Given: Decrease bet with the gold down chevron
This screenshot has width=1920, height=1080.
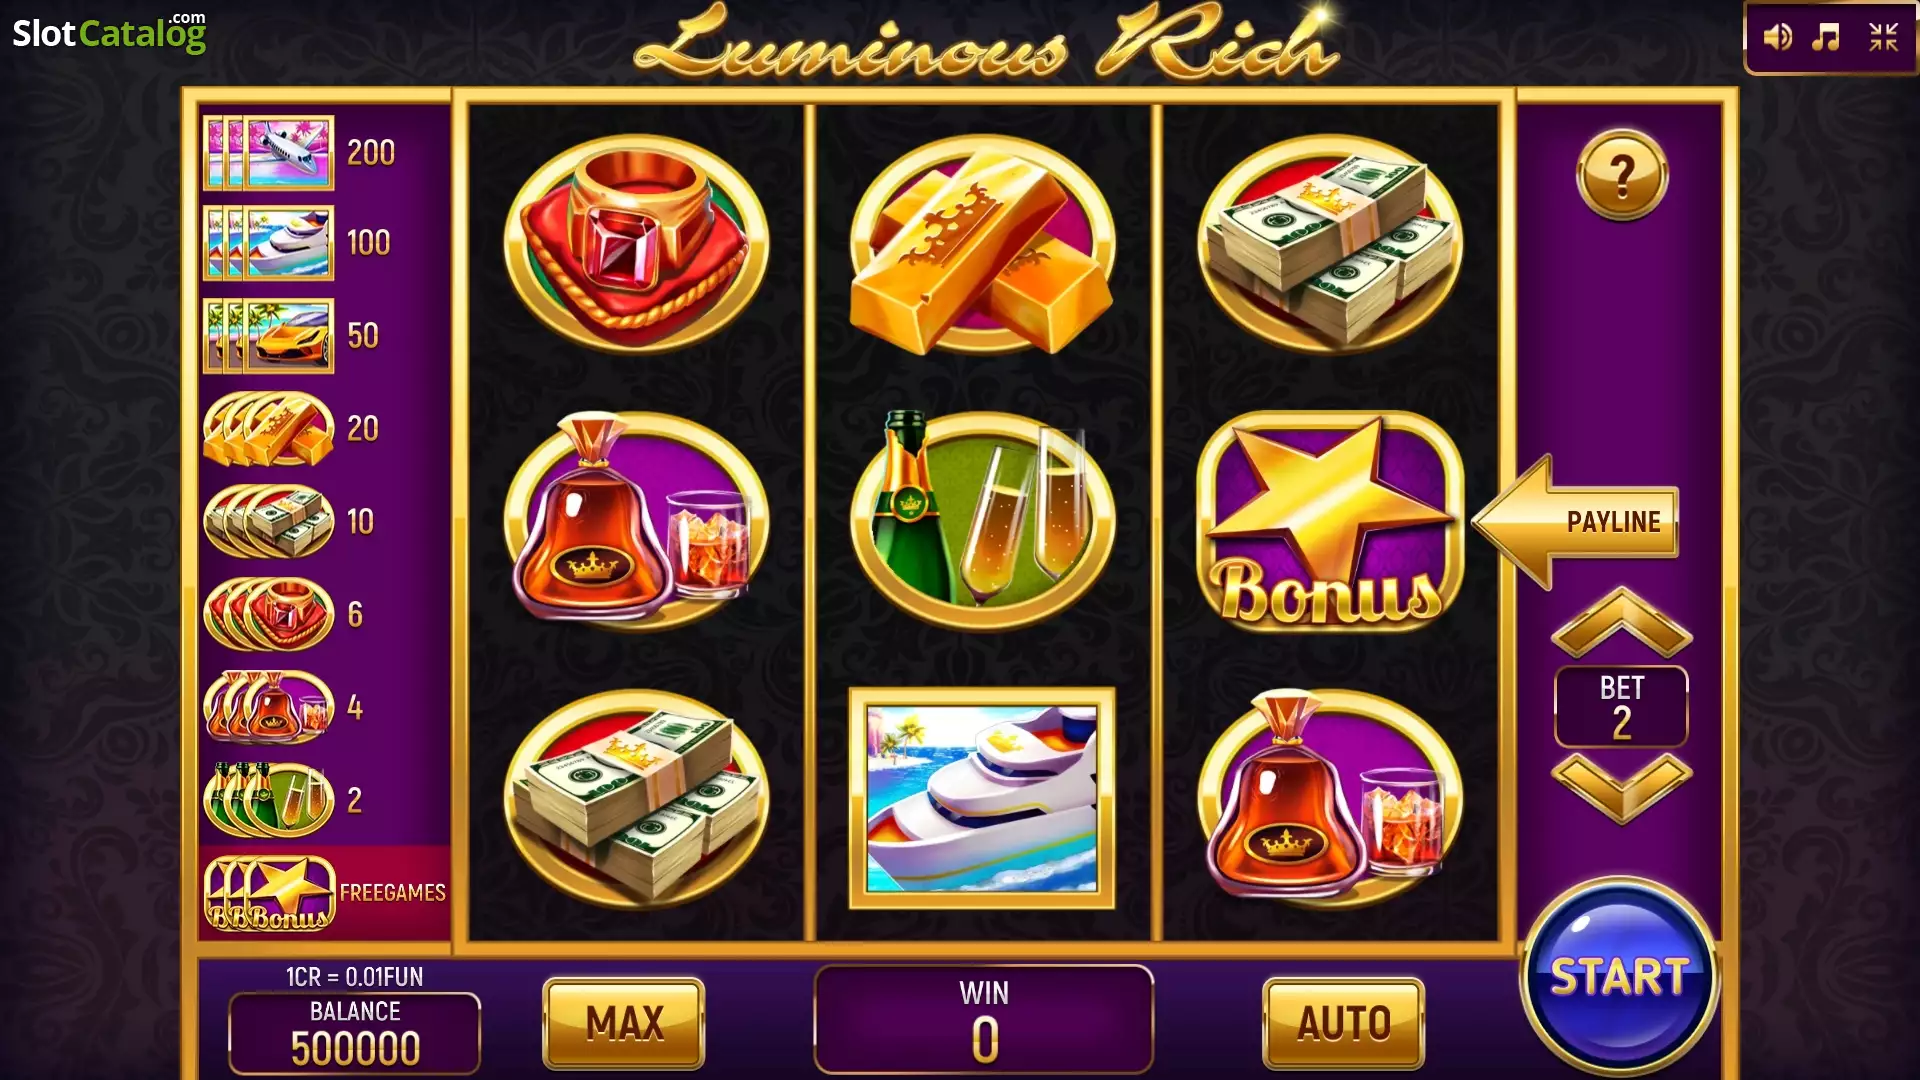Looking at the screenshot, I should pos(1621,788).
